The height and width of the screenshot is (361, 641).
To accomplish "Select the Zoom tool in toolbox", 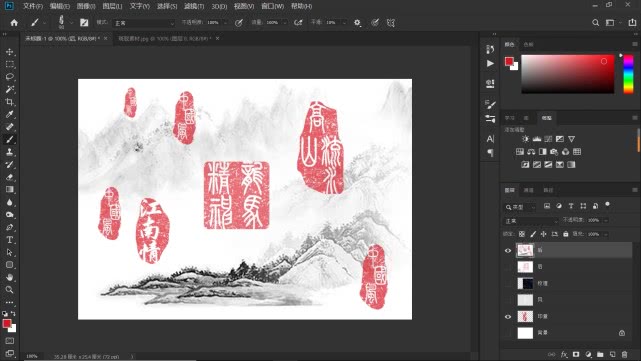I will point(9,290).
